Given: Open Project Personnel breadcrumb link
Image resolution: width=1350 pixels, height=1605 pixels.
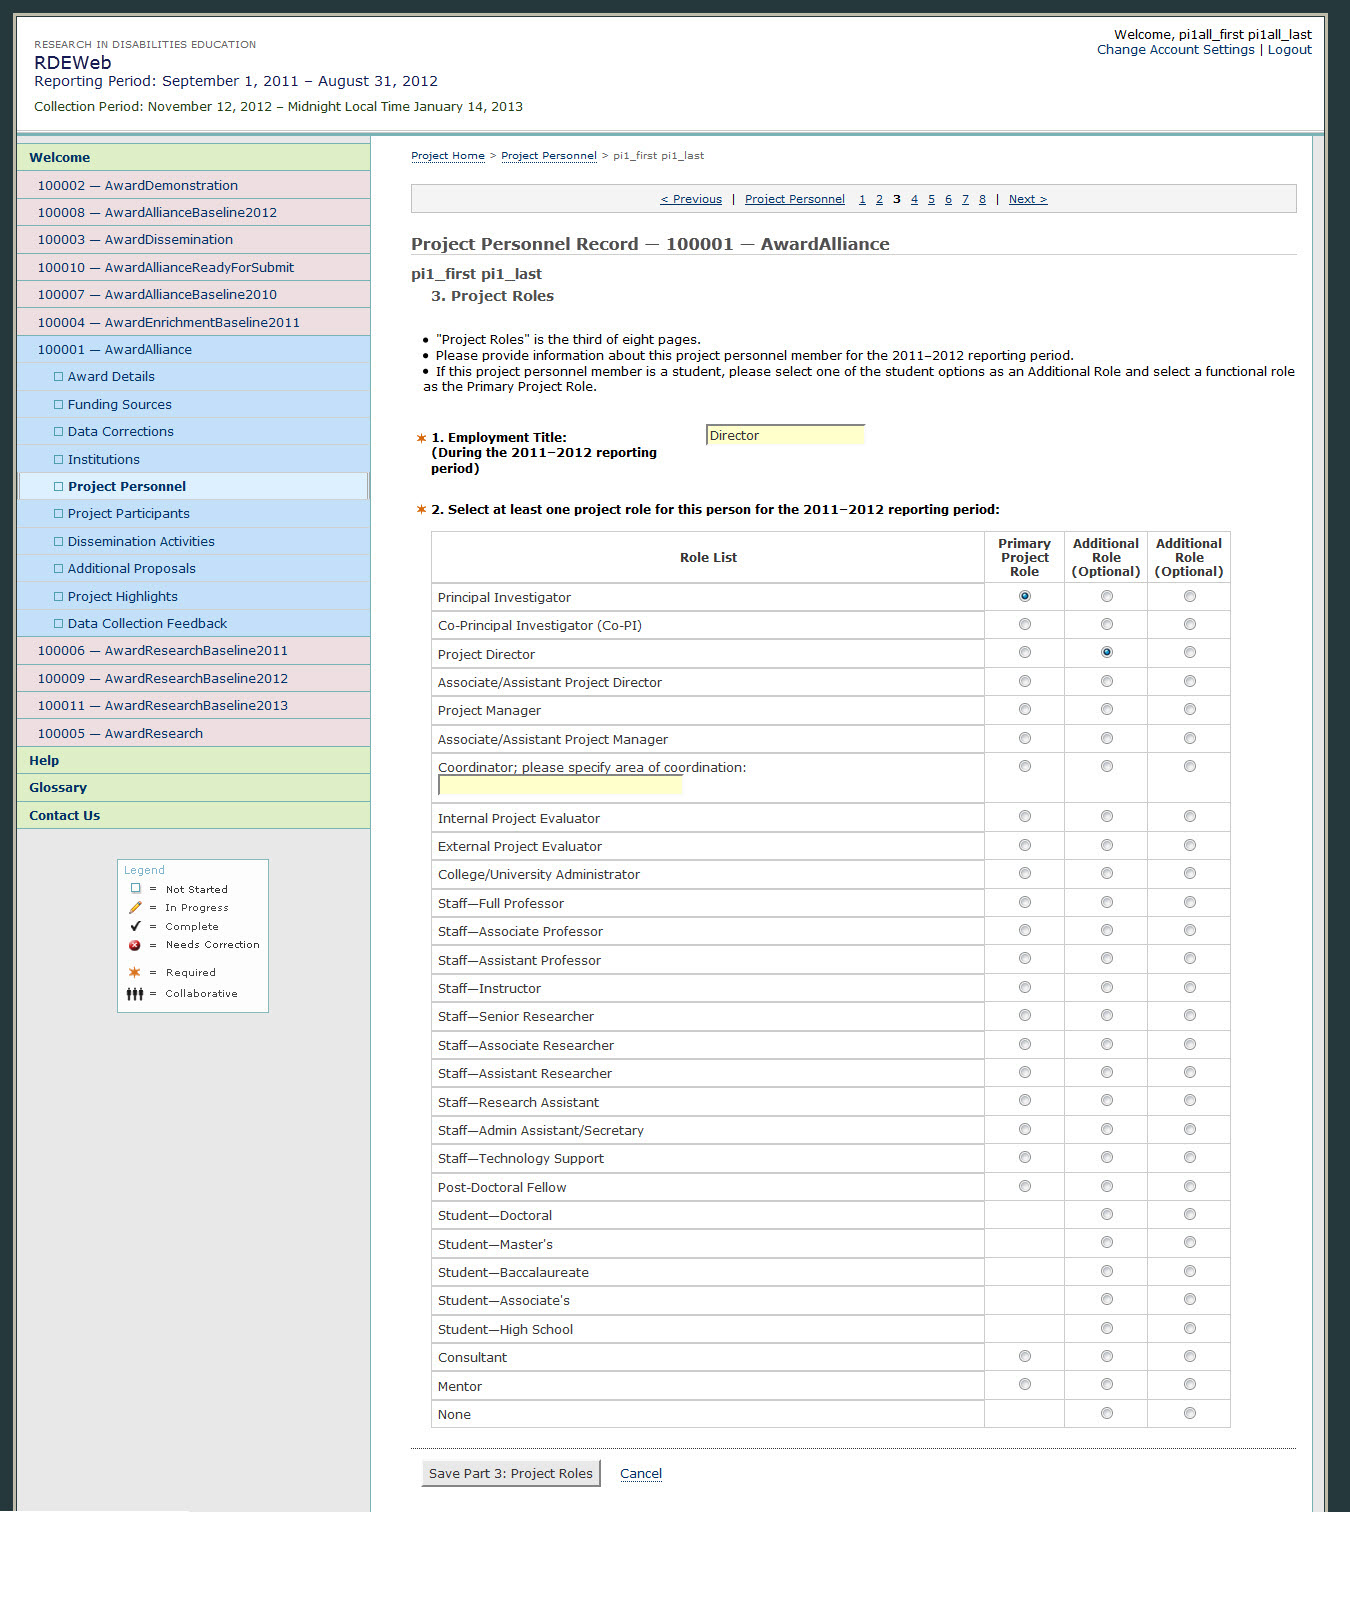Looking at the screenshot, I should pyautogui.click(x=549, y=156).
